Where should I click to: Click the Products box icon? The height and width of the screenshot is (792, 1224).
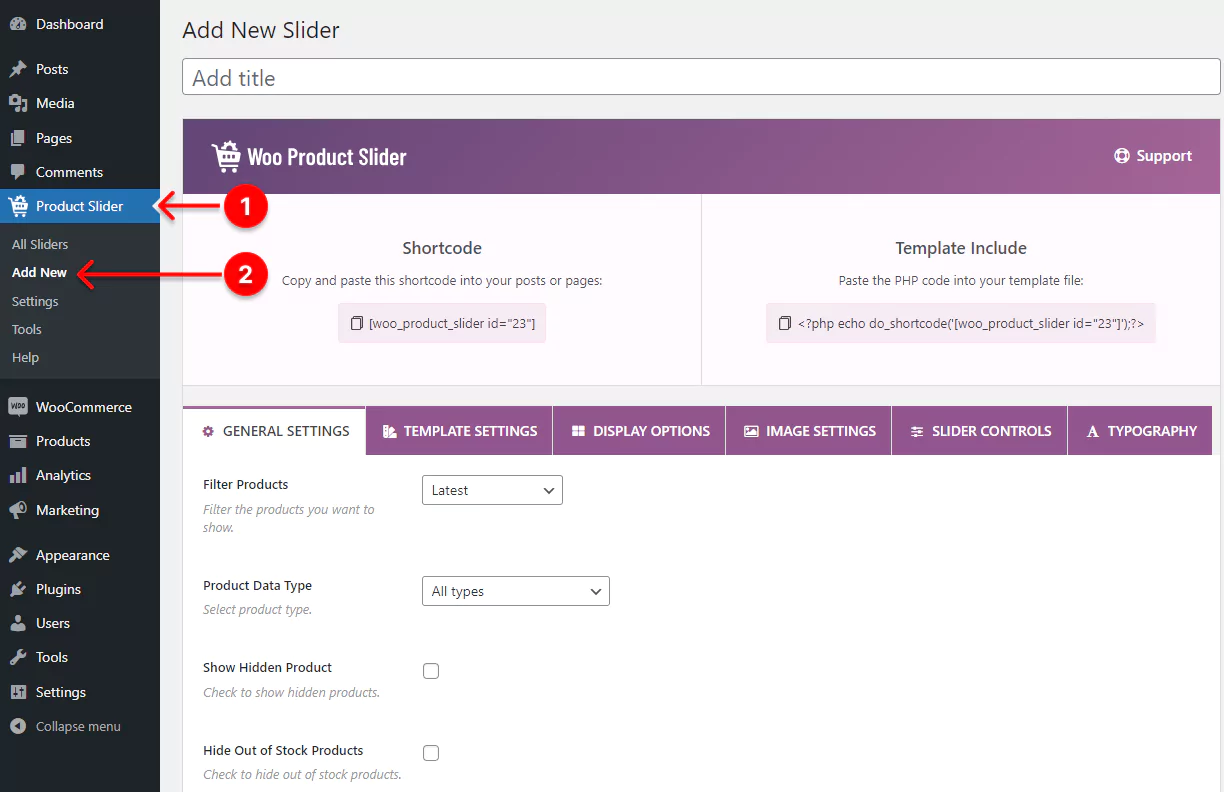point(18,441)
